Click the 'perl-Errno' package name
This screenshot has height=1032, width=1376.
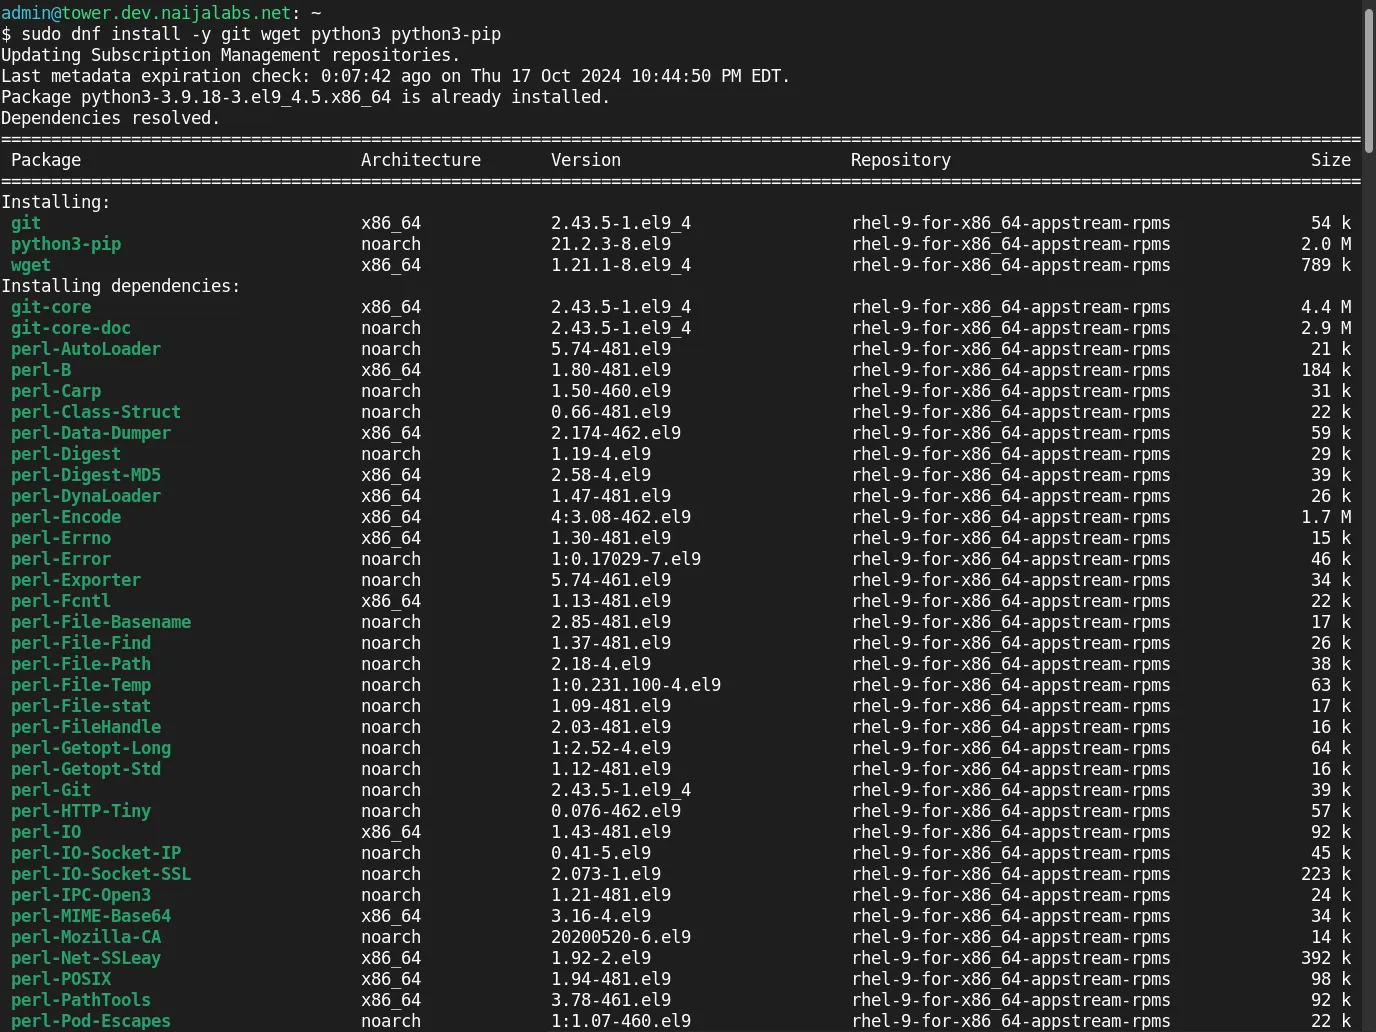click(x=61, y=538)
